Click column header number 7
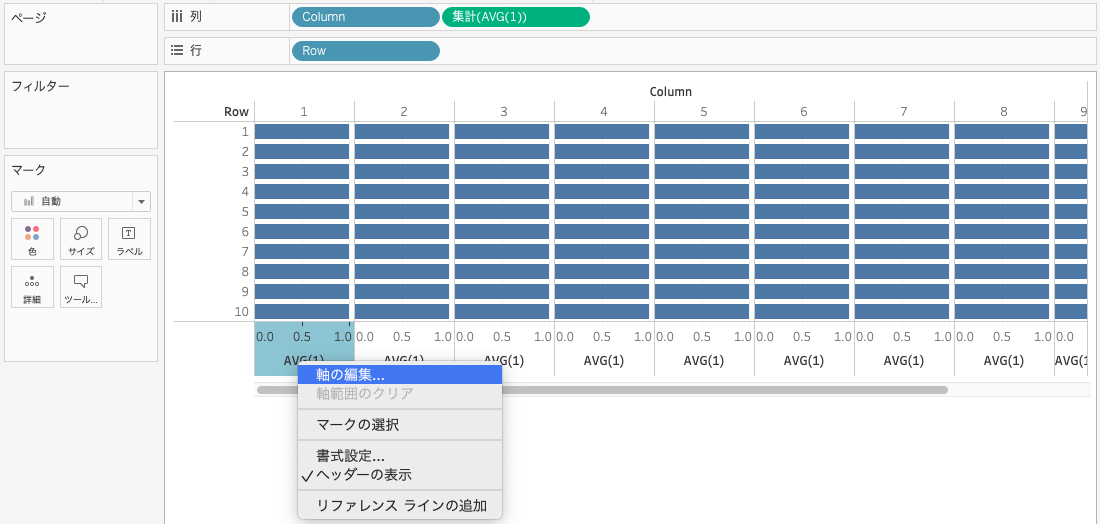1100x524 pixels. pos(904,112)
